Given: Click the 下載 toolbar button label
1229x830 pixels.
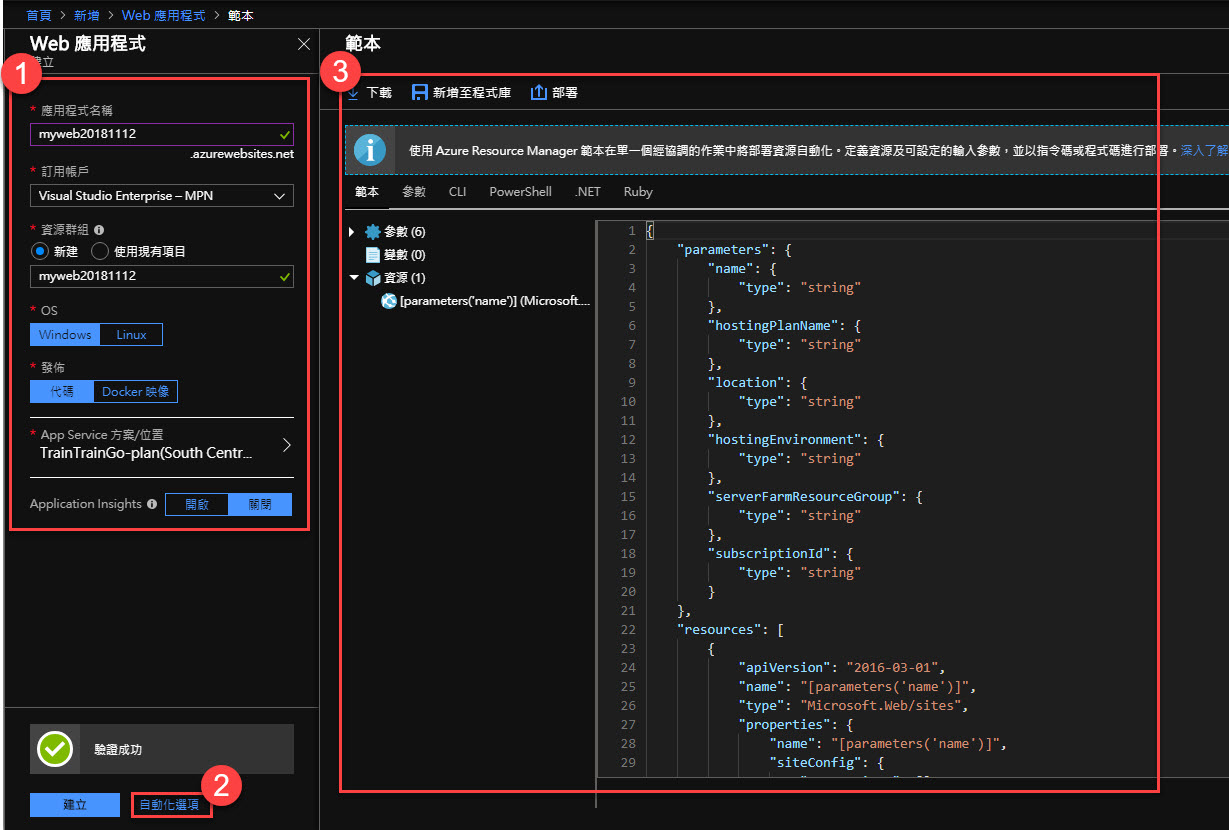Looking at the screenshot, I should coord(379,93).
